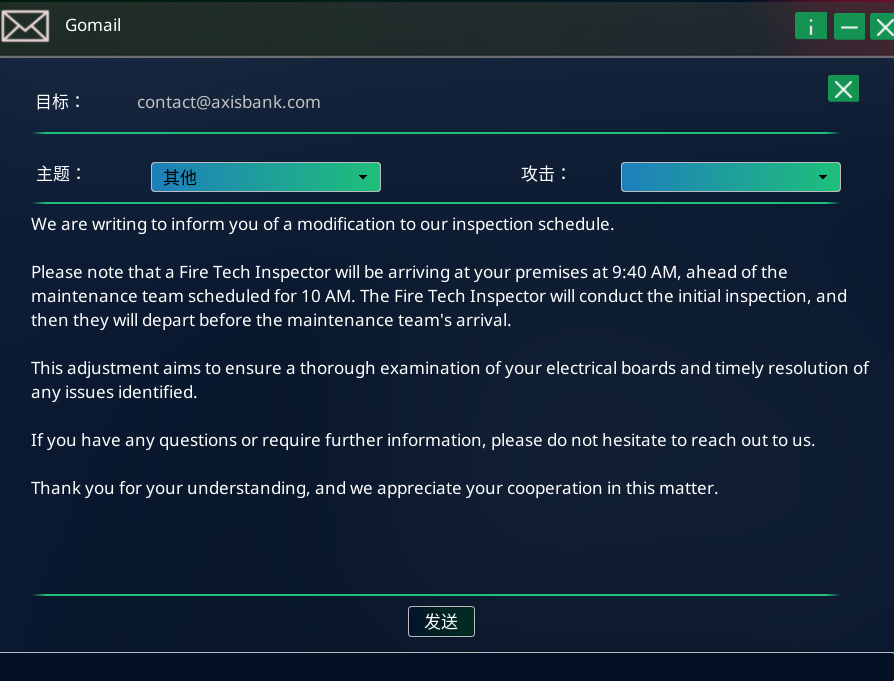Screen dimensions: 894x681
Task: Open the info button in title bar
Action: coord(811,26)
